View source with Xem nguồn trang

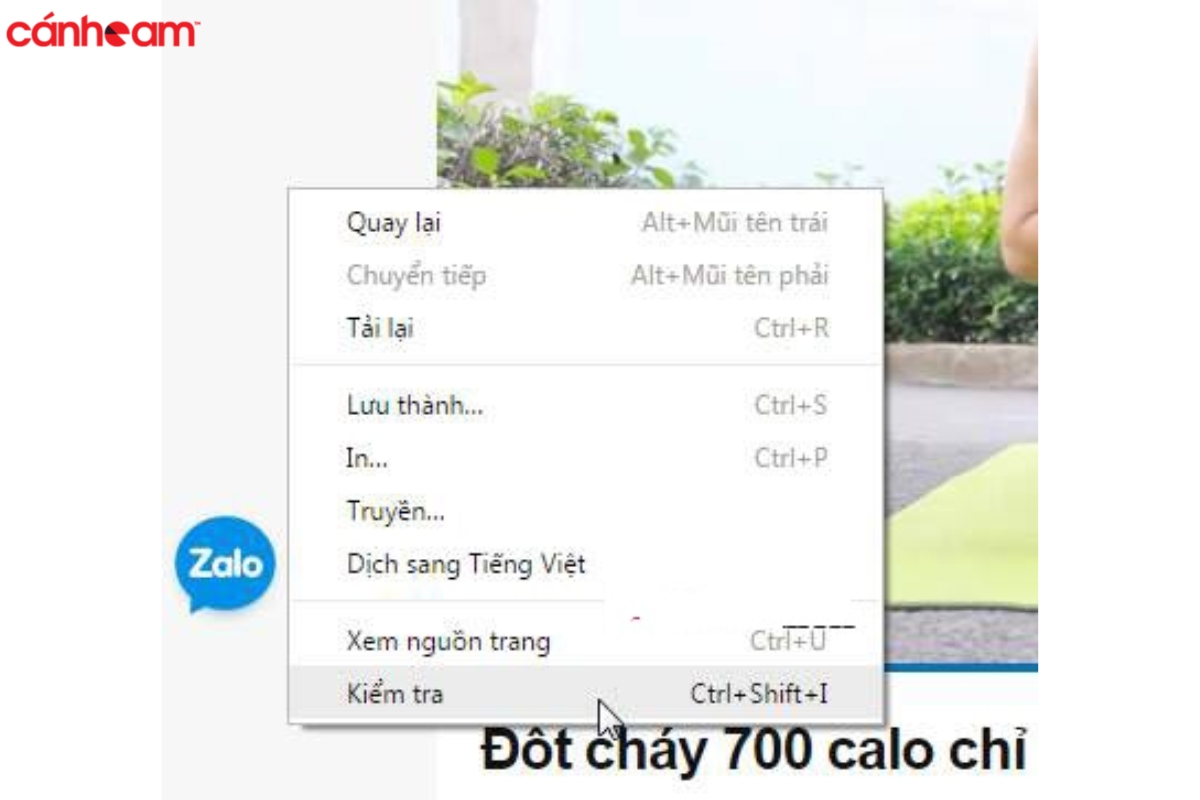(x=586, y=641)
